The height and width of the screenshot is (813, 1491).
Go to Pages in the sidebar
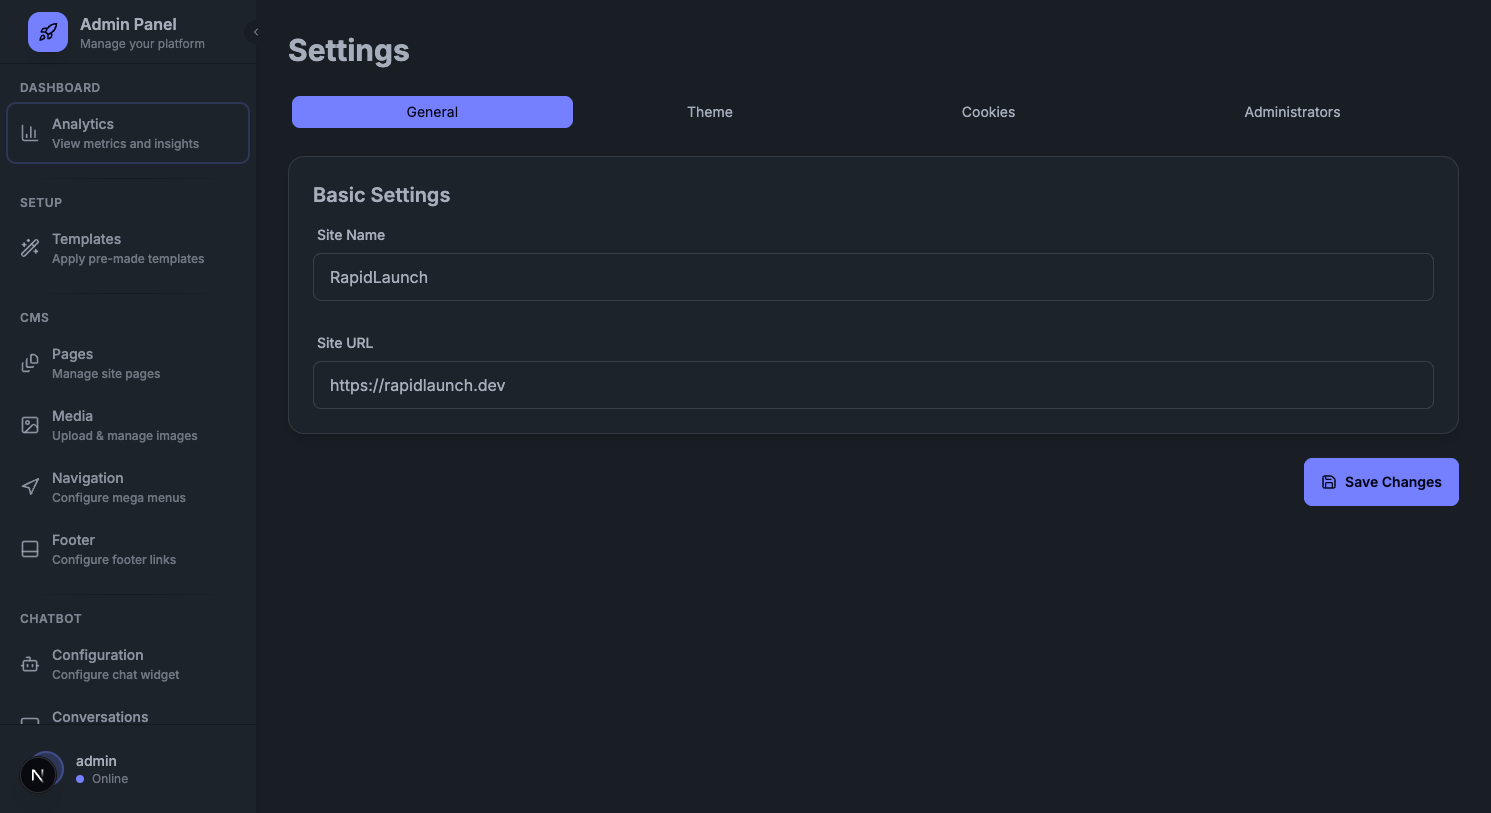[x=128, y=363]
